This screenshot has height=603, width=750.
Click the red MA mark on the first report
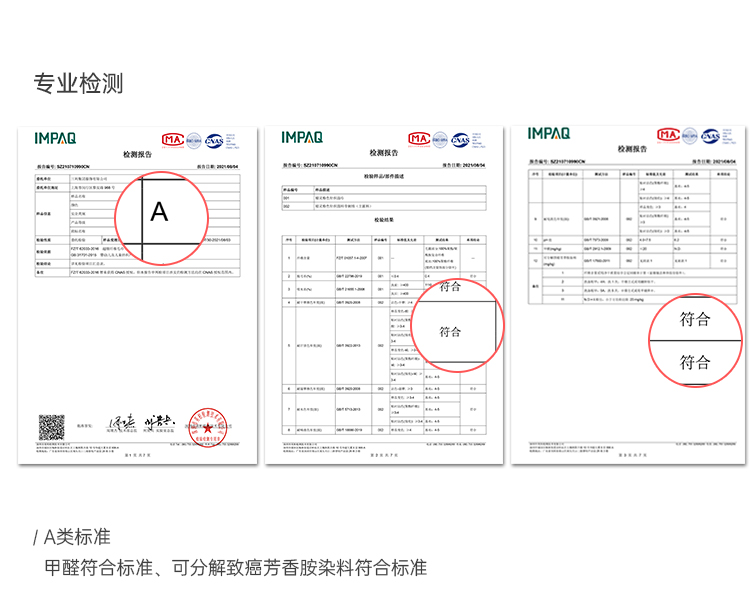pos(173,140)
